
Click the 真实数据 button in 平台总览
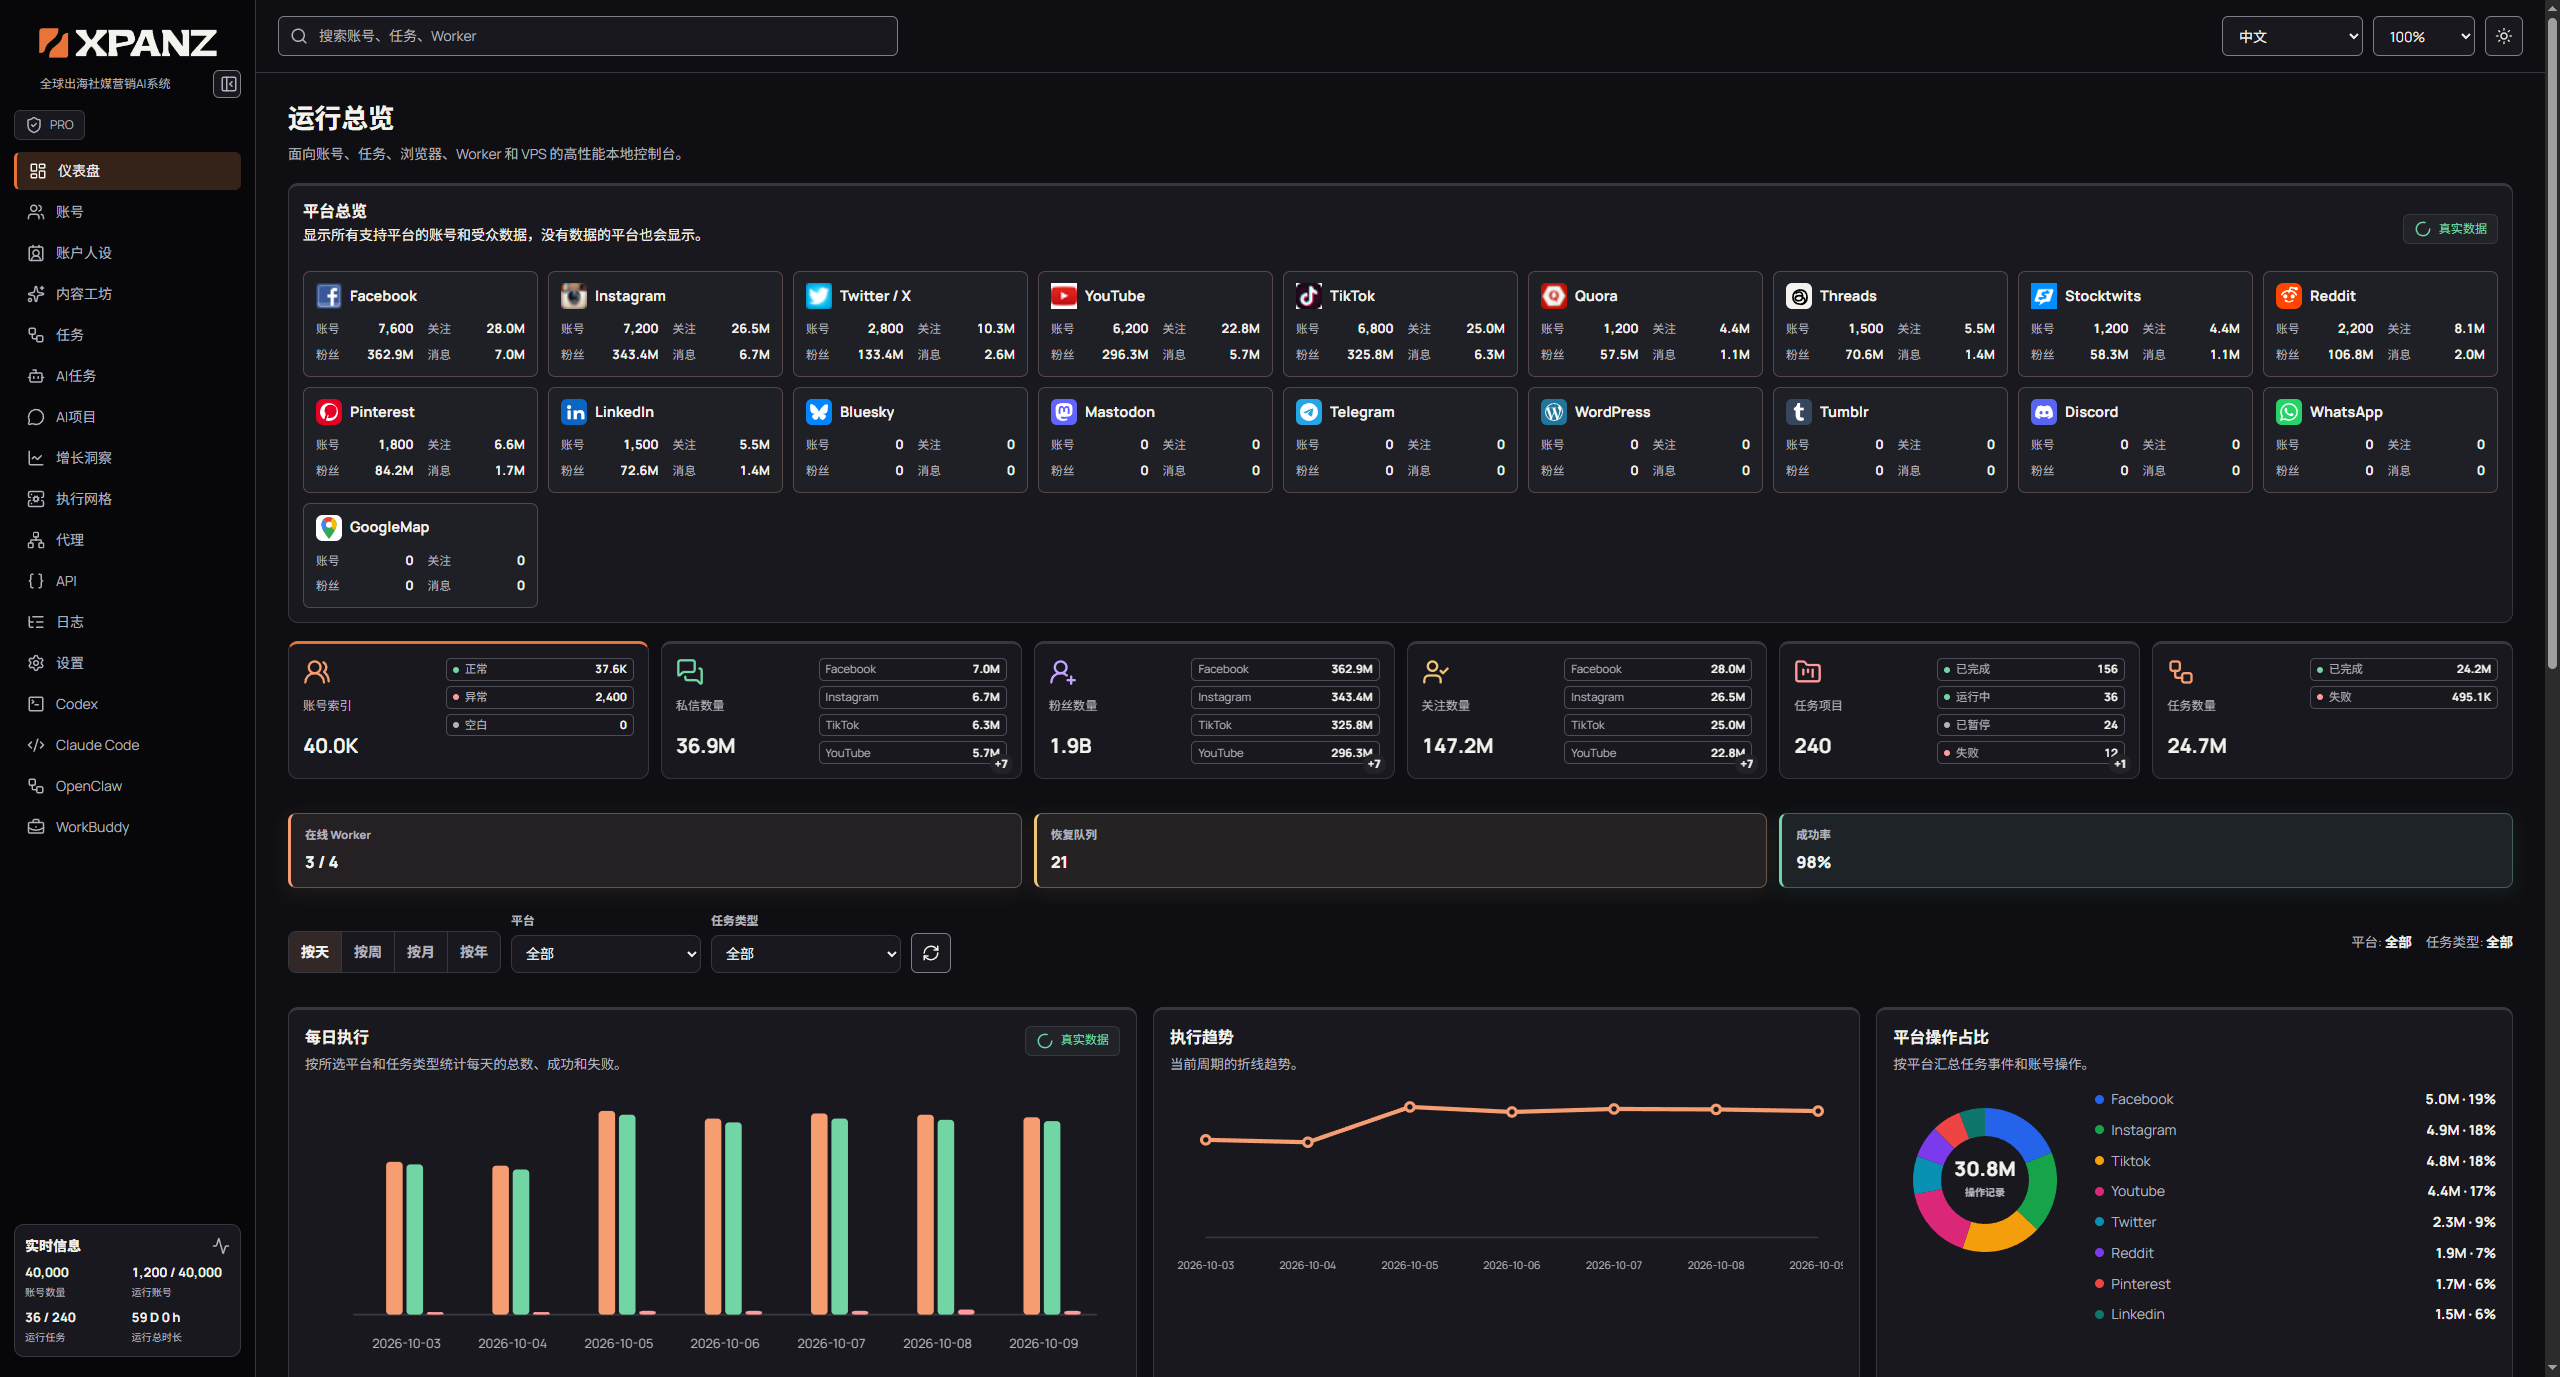click(x=2450, y=229)
